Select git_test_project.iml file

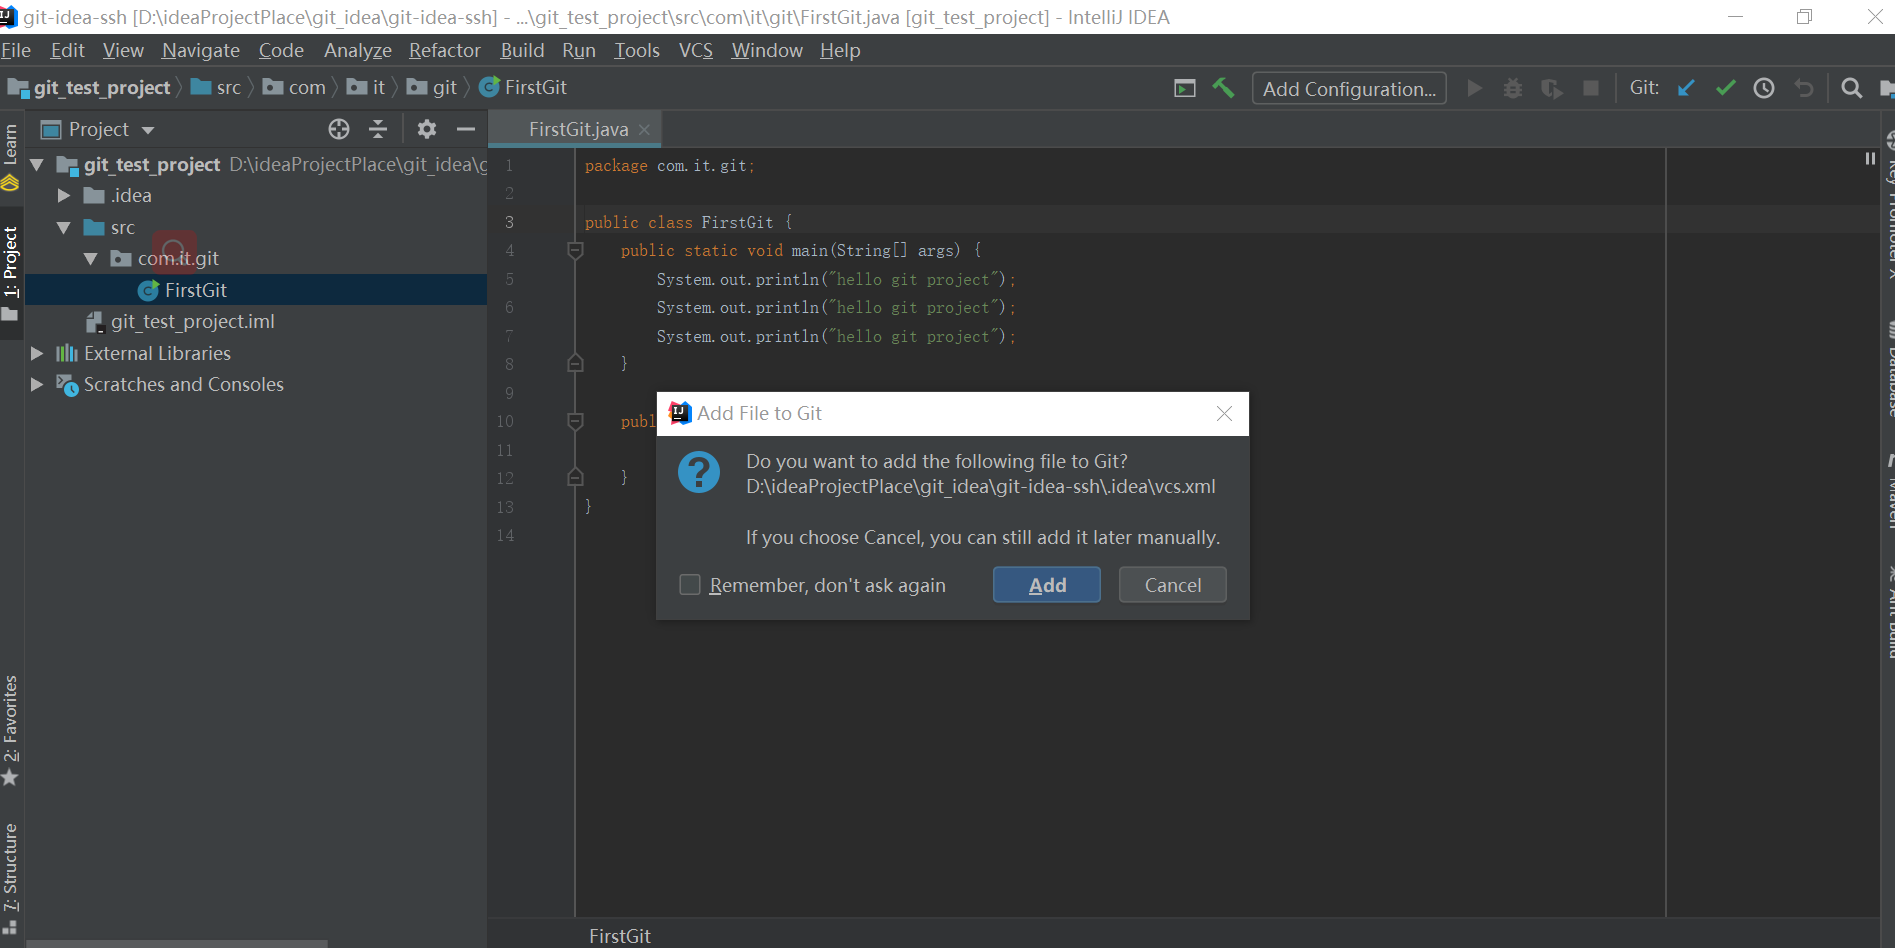click(192, 321)
